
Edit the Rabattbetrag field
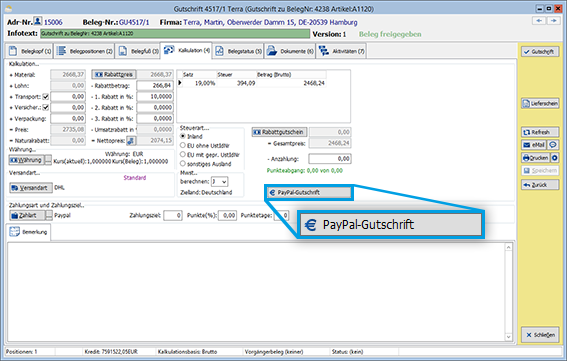click(155, 86)
